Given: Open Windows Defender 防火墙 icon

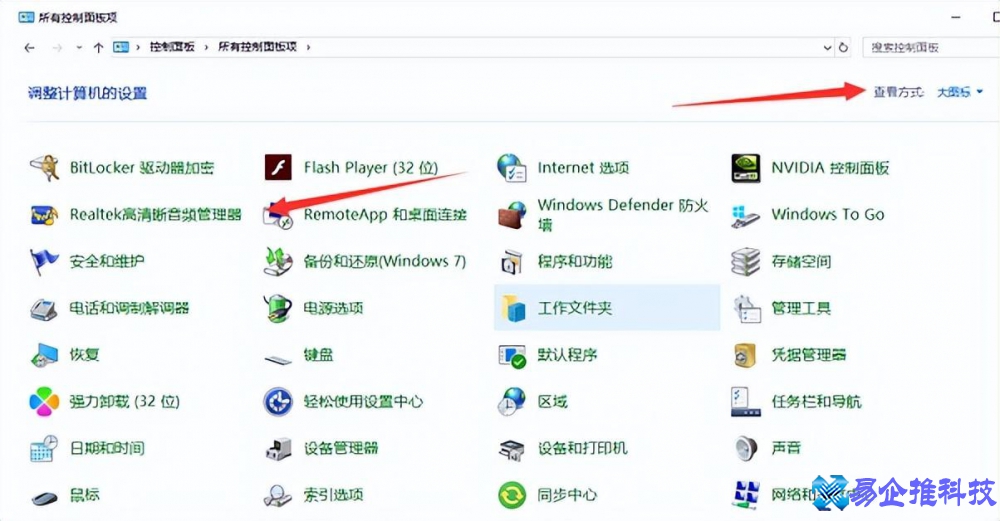Looking at the screenshot, I should (512, 215).
